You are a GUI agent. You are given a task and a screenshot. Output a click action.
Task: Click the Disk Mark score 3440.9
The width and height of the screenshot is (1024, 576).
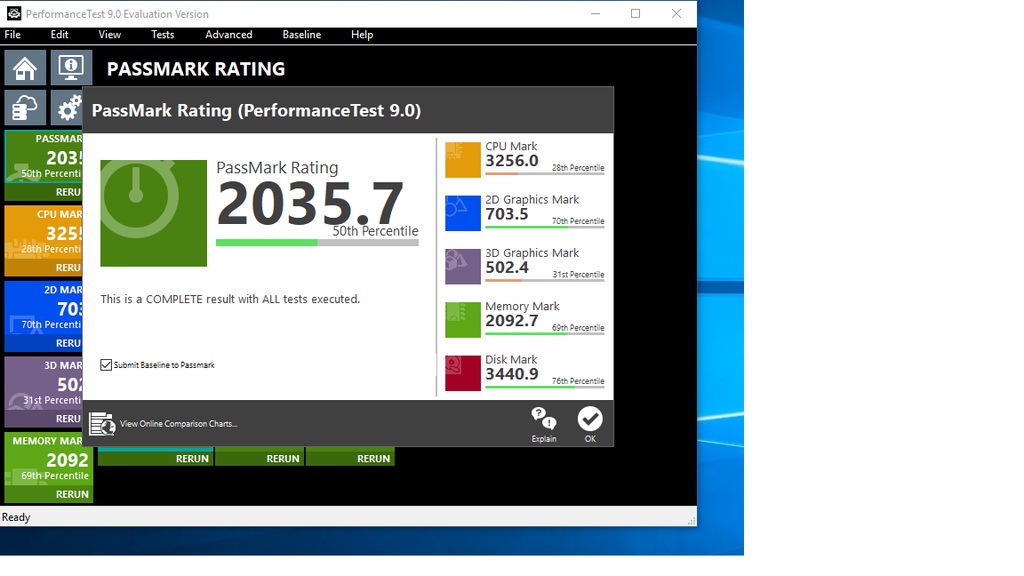coord(512,374)
